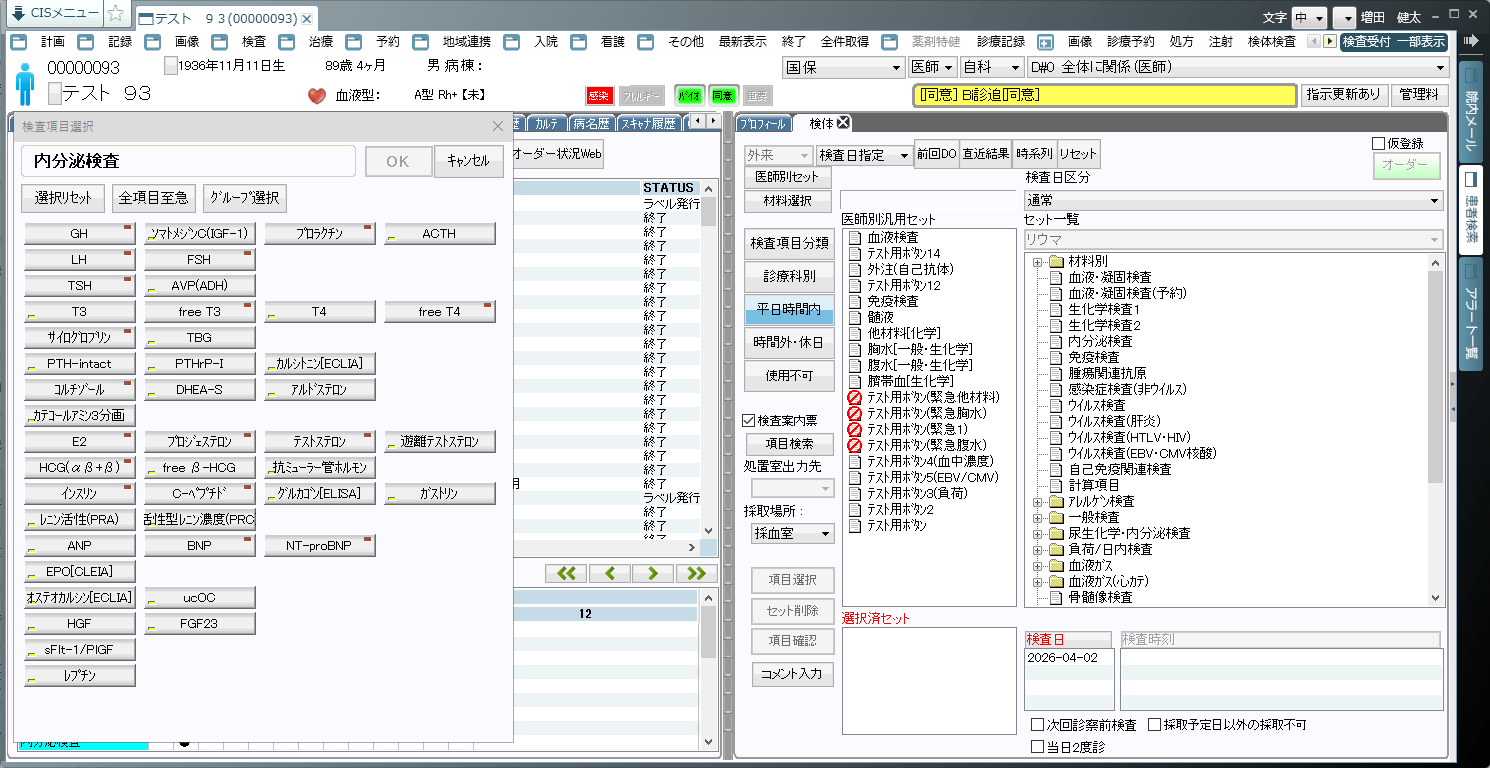Image resolution: width=1490 pixels, height=768 pixels.
Task: Check the 当日2度診 checkbox
Action: pos(1037,746)
